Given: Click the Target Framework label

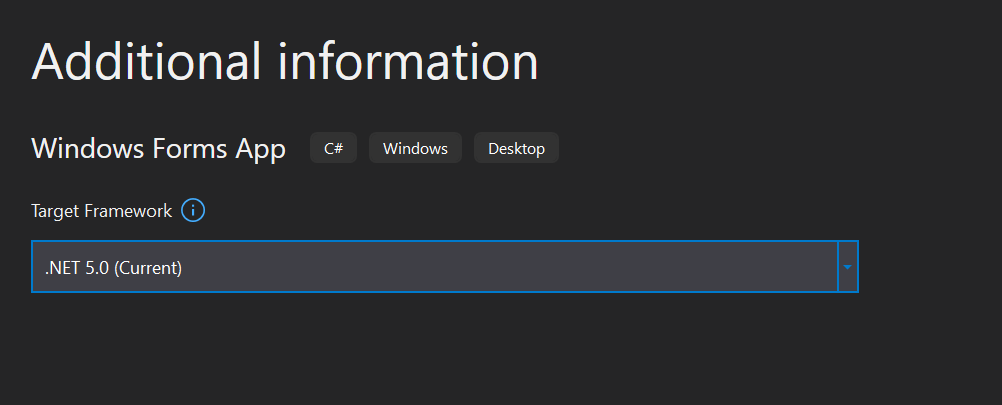Looking at the screenshot, I should [x=102, y=211].
